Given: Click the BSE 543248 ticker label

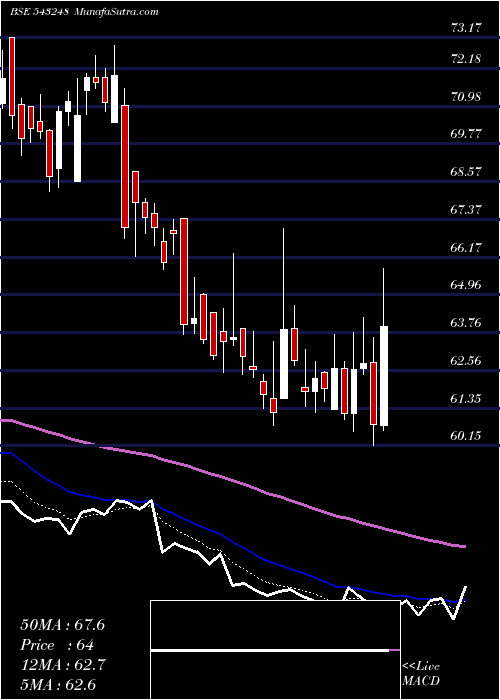Looking at the screenshot, I should coord(39,12).
